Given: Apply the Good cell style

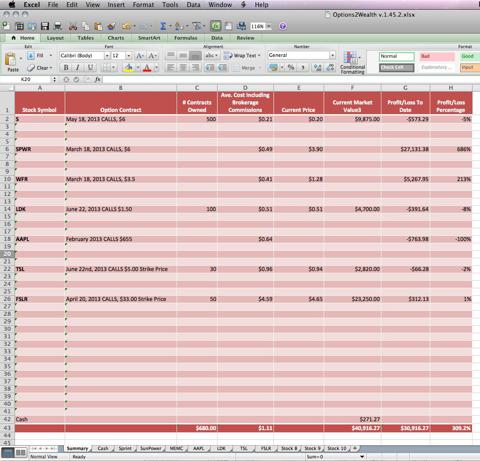Looking at the screenshot, I should pos(470,56).
